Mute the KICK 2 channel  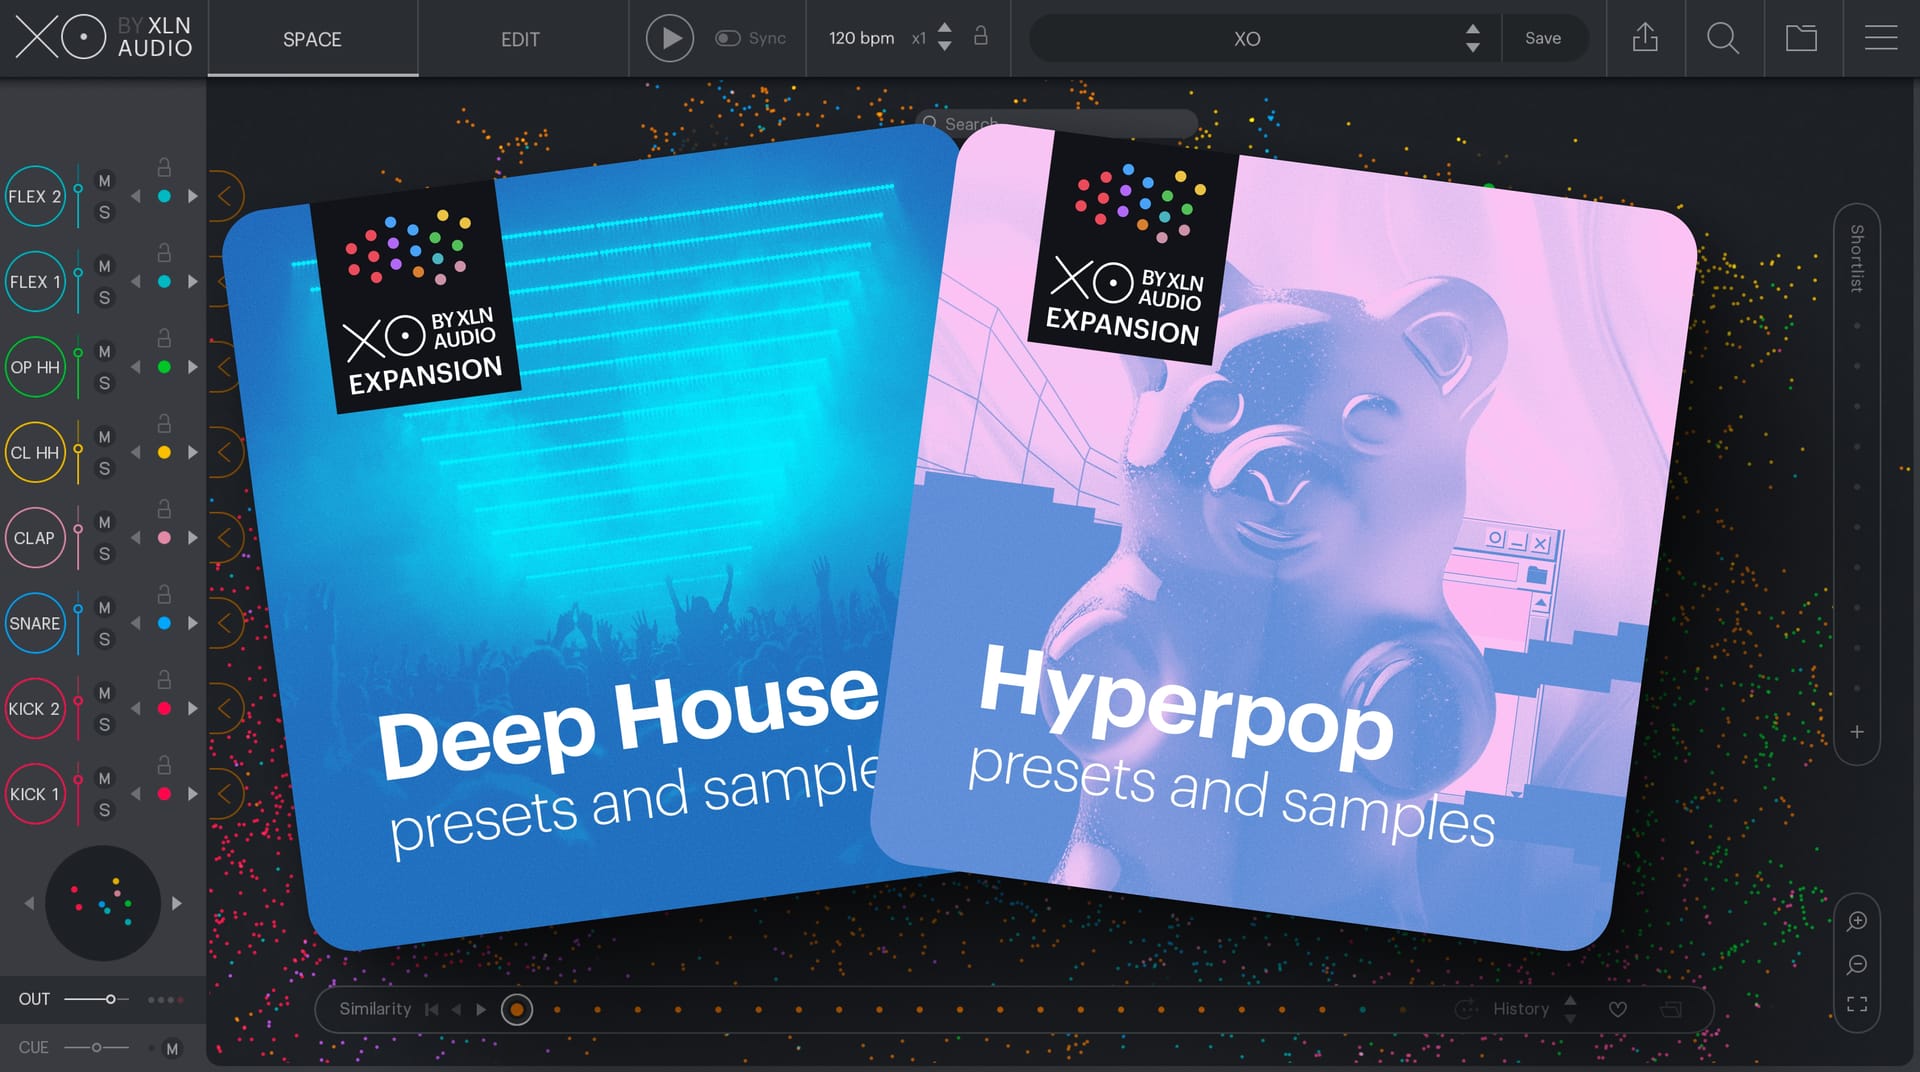coord(104,693)
